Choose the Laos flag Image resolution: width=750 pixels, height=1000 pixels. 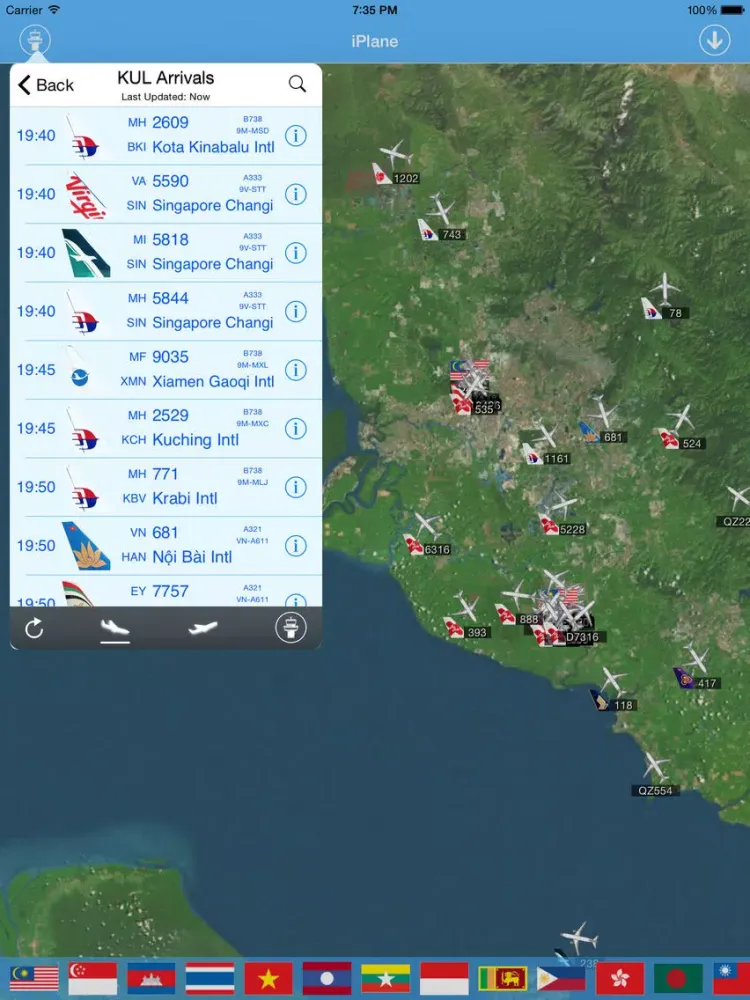click(x=327, y=978)
